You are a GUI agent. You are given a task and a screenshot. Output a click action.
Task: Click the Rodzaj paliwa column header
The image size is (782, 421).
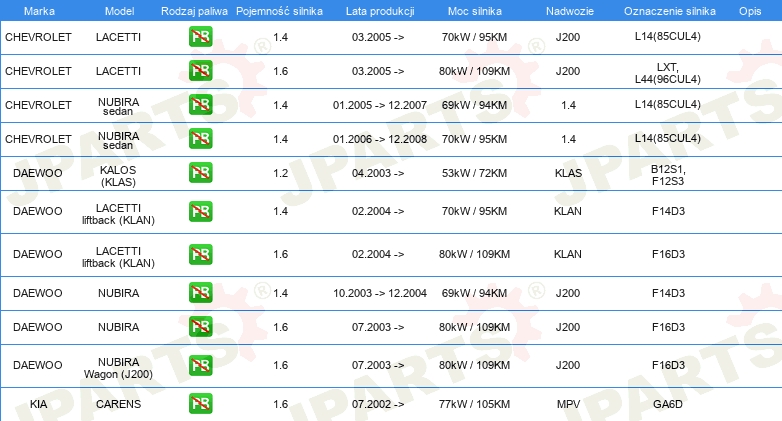[x=194, y=11]
